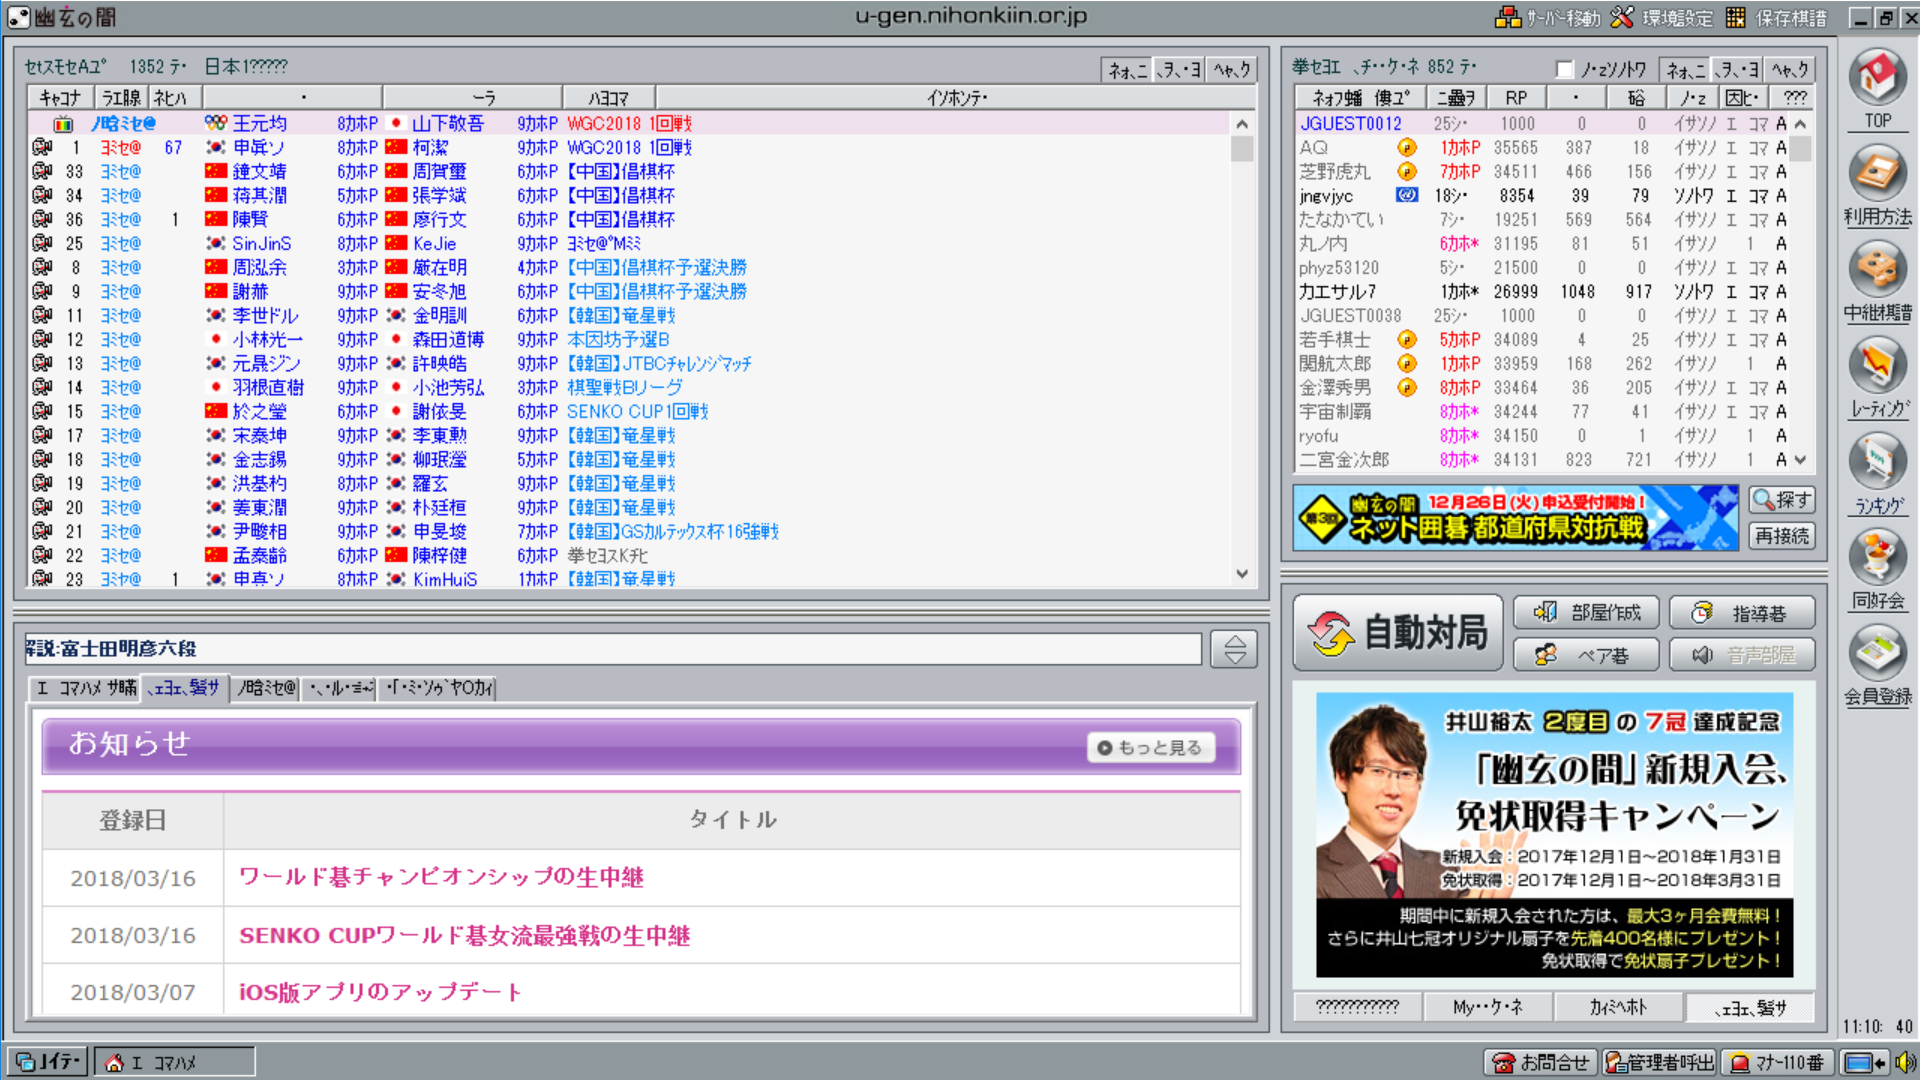Select the お知らせ tab above the notice panel
The width and height of the screenshot is (1920, 1080).
[x=184, y=688]
